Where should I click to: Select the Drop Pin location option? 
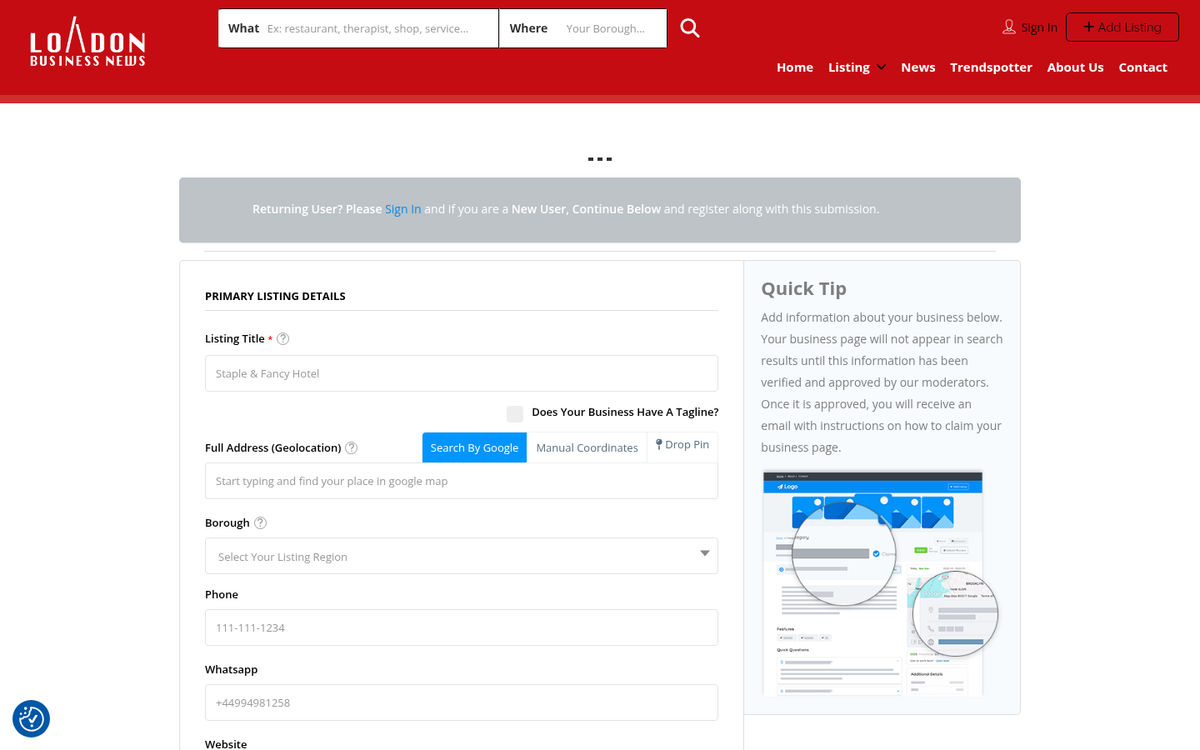pos(682,445)
